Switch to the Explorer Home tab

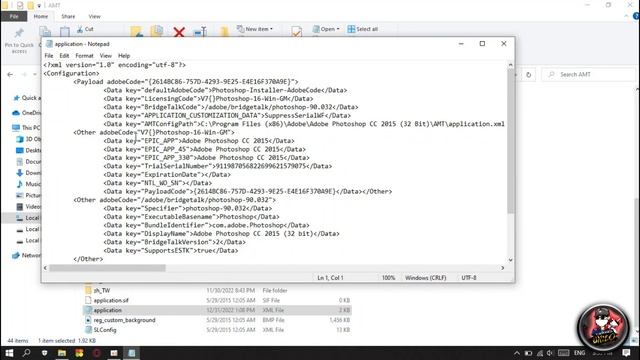click(40, 16)
